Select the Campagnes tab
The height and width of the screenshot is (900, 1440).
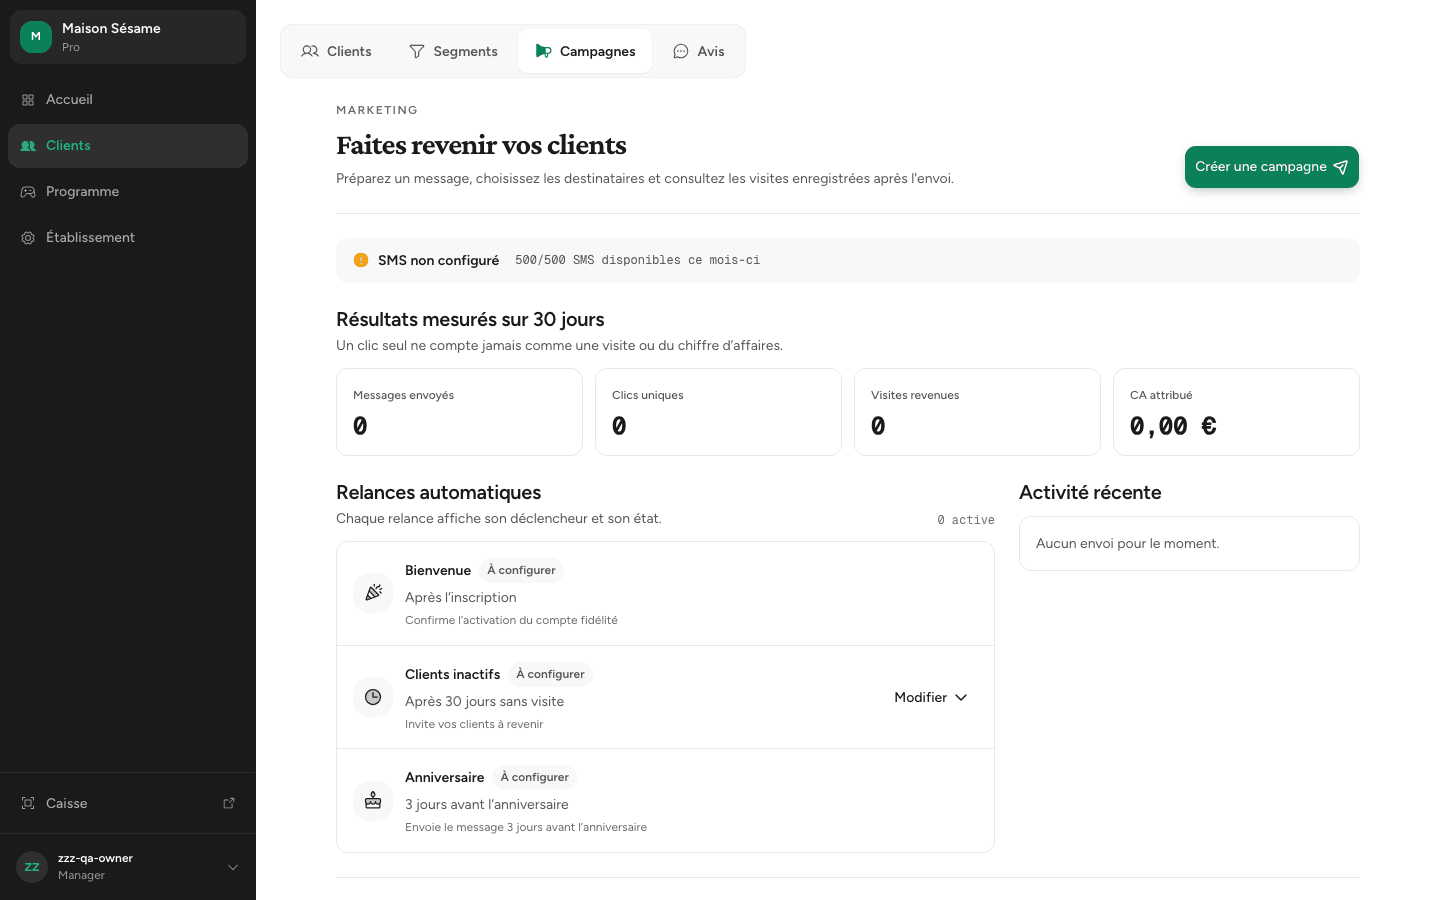coord(585,51)
